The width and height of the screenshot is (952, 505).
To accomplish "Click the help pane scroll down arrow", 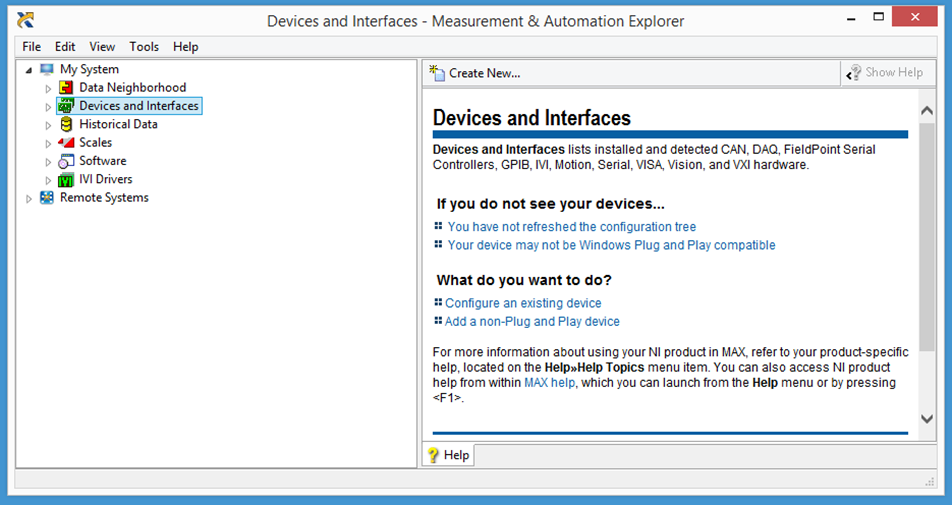I will click(x=926, y=419).
